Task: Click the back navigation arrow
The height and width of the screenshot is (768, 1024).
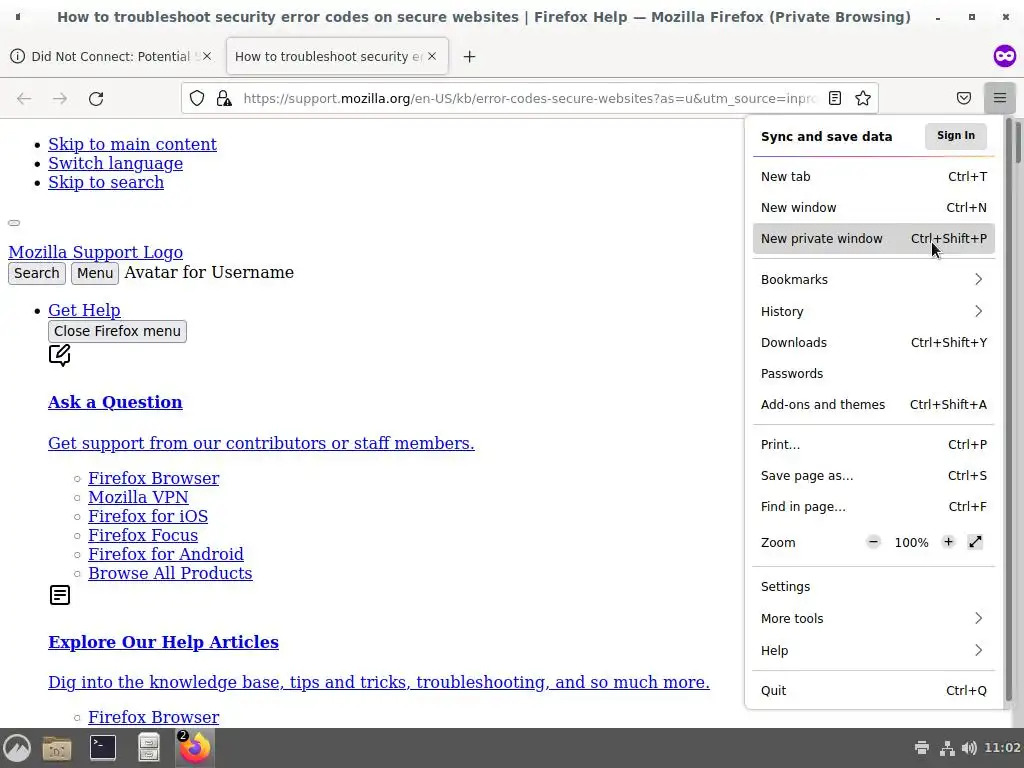Action: click(x=24, y=99)
